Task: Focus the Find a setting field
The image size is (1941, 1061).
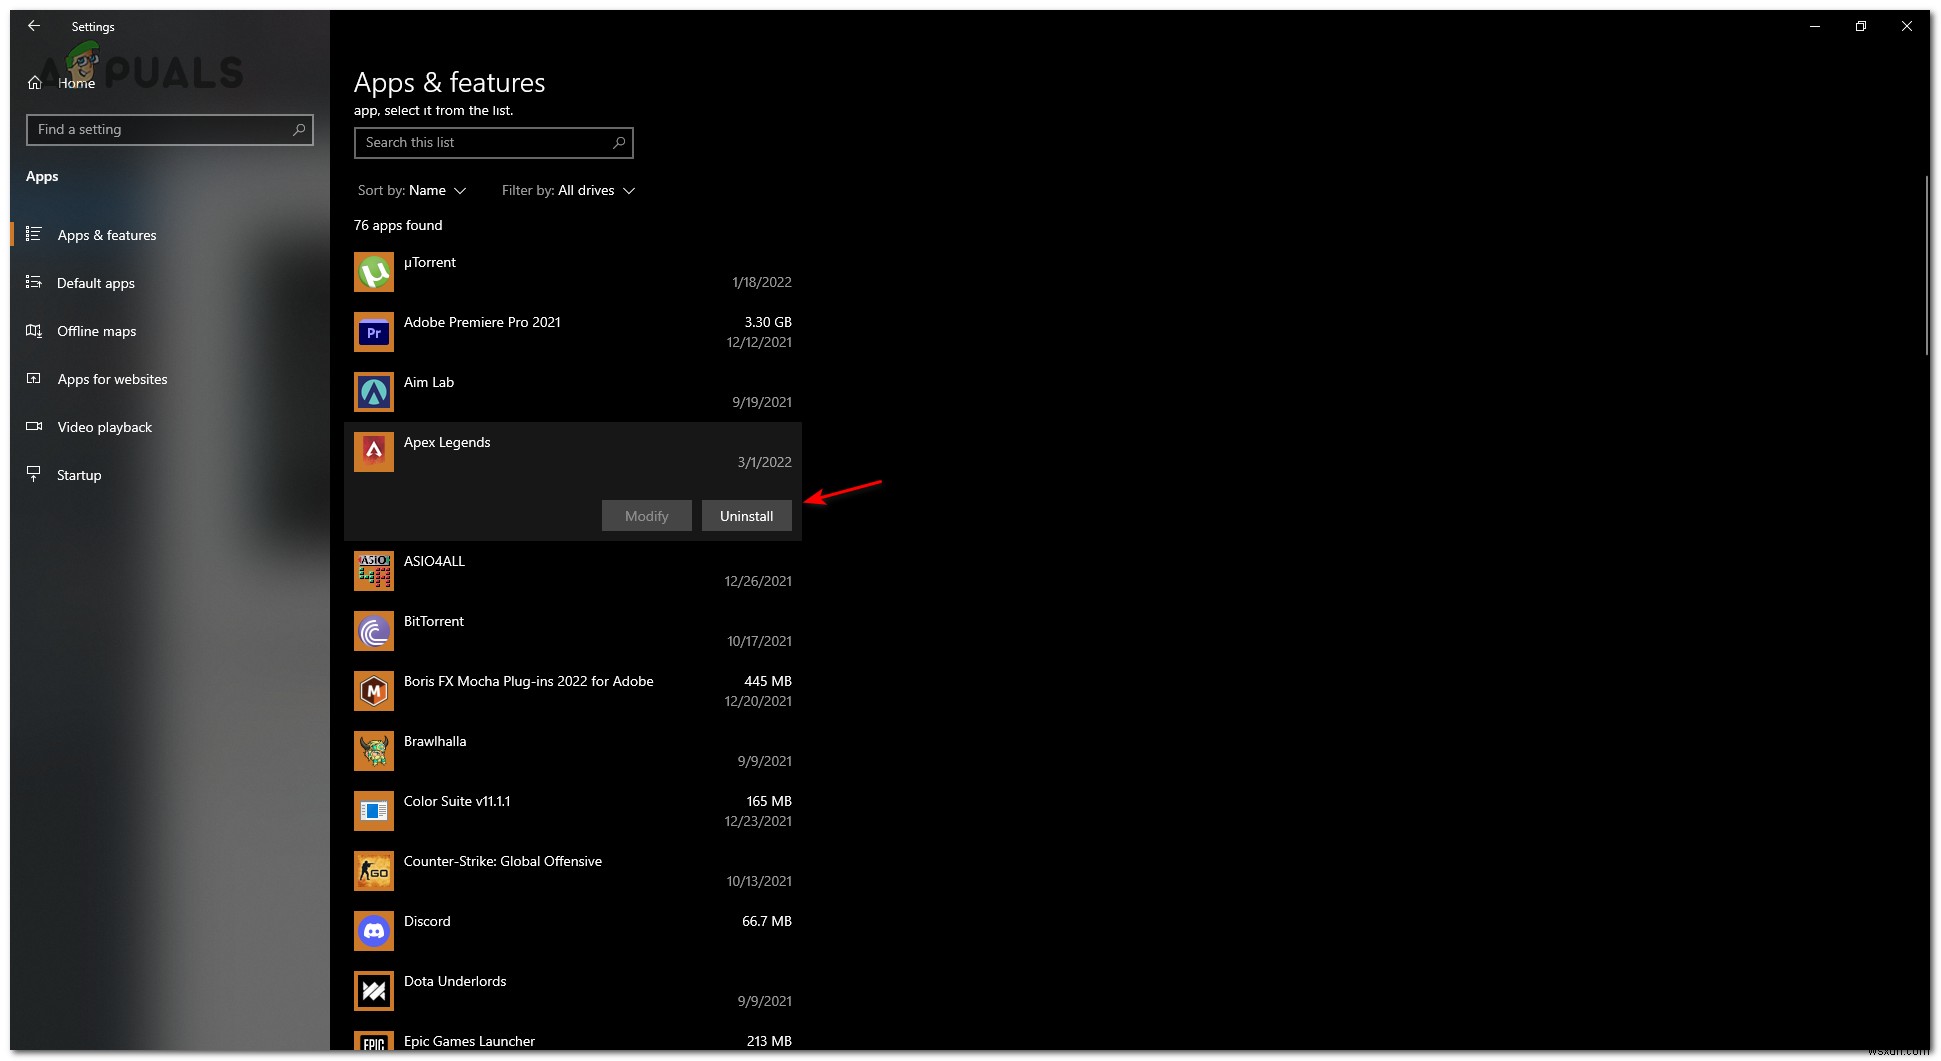Action: pos(169,130)
